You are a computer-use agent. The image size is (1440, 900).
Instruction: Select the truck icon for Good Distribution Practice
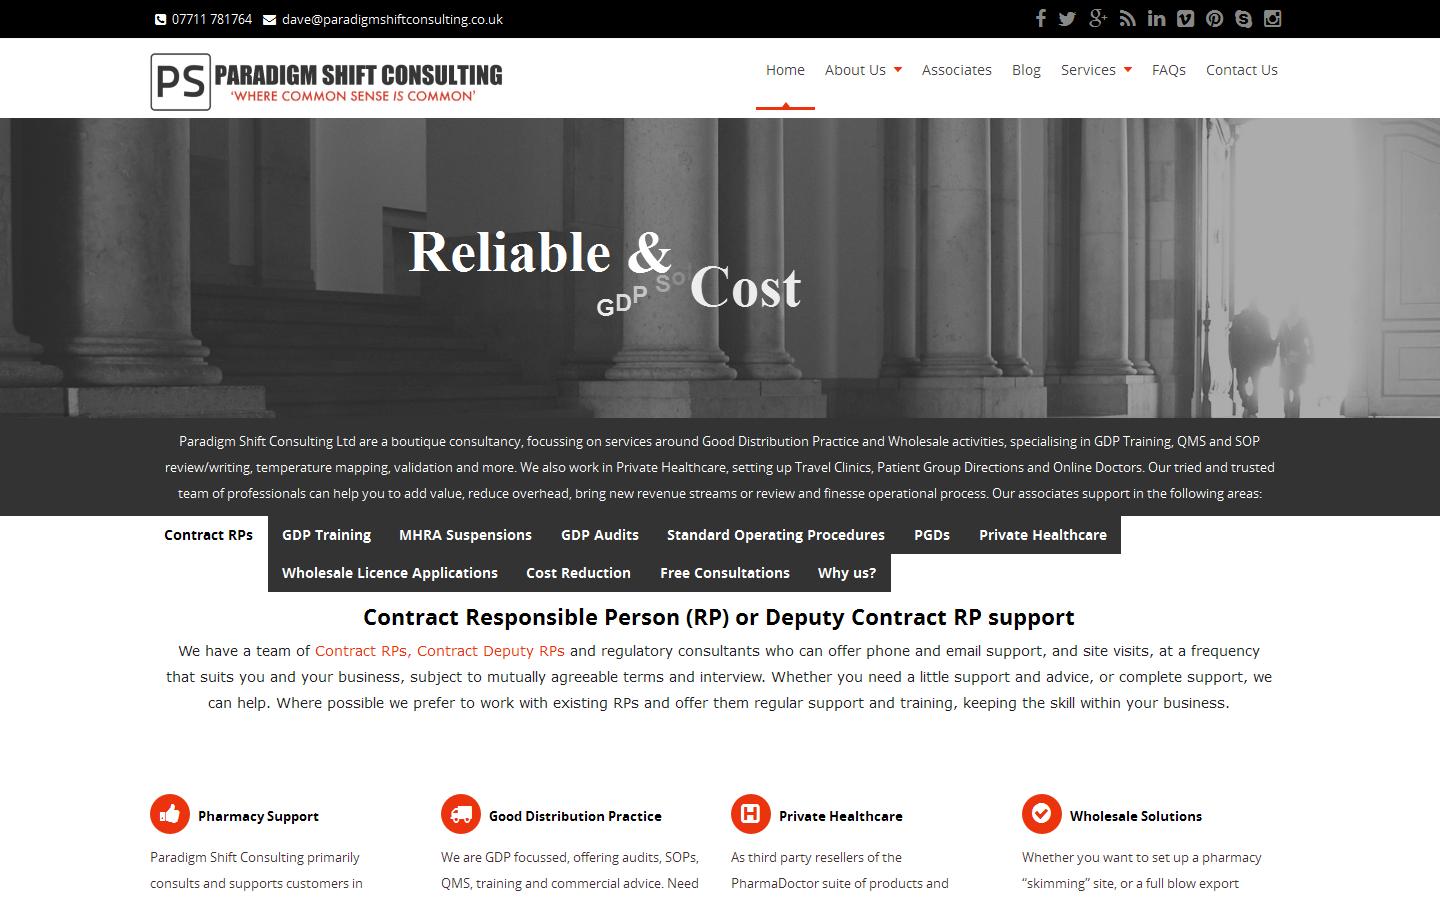click(460, 814)
